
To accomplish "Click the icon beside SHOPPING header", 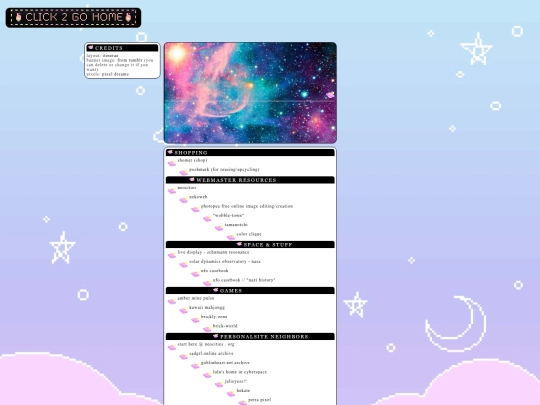I will 170,152.
